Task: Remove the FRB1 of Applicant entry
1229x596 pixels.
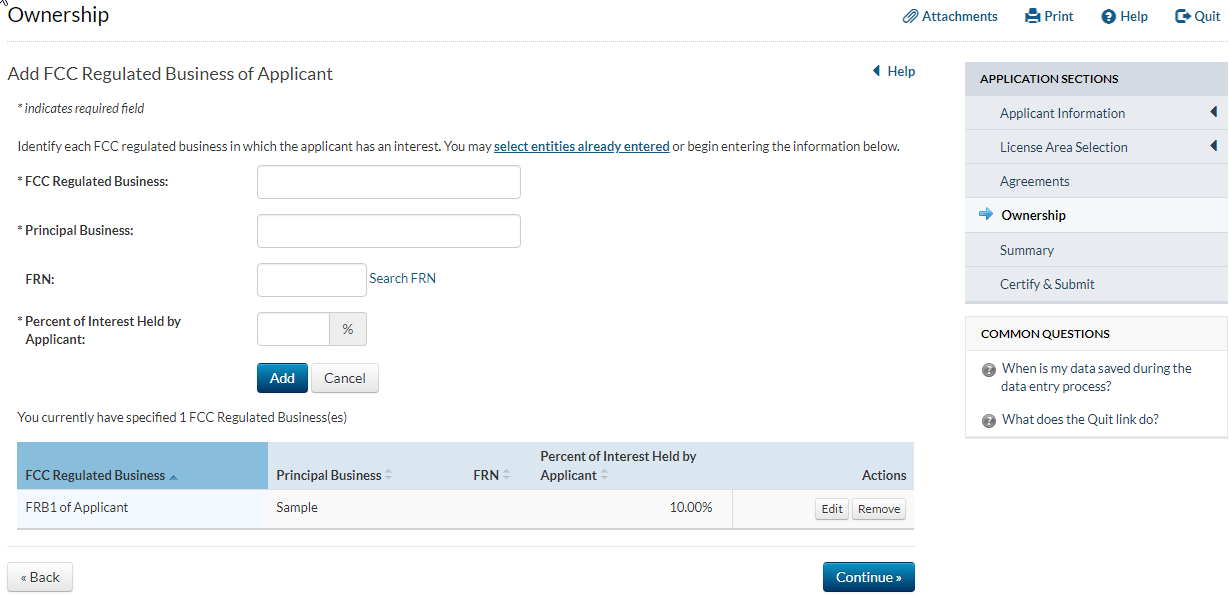Action: click(x=878, y=509)
